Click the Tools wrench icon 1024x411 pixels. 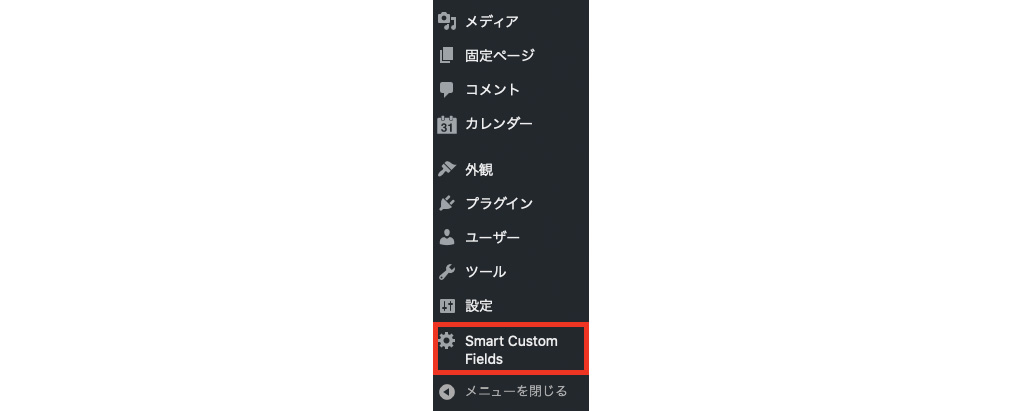pos(447,271)
